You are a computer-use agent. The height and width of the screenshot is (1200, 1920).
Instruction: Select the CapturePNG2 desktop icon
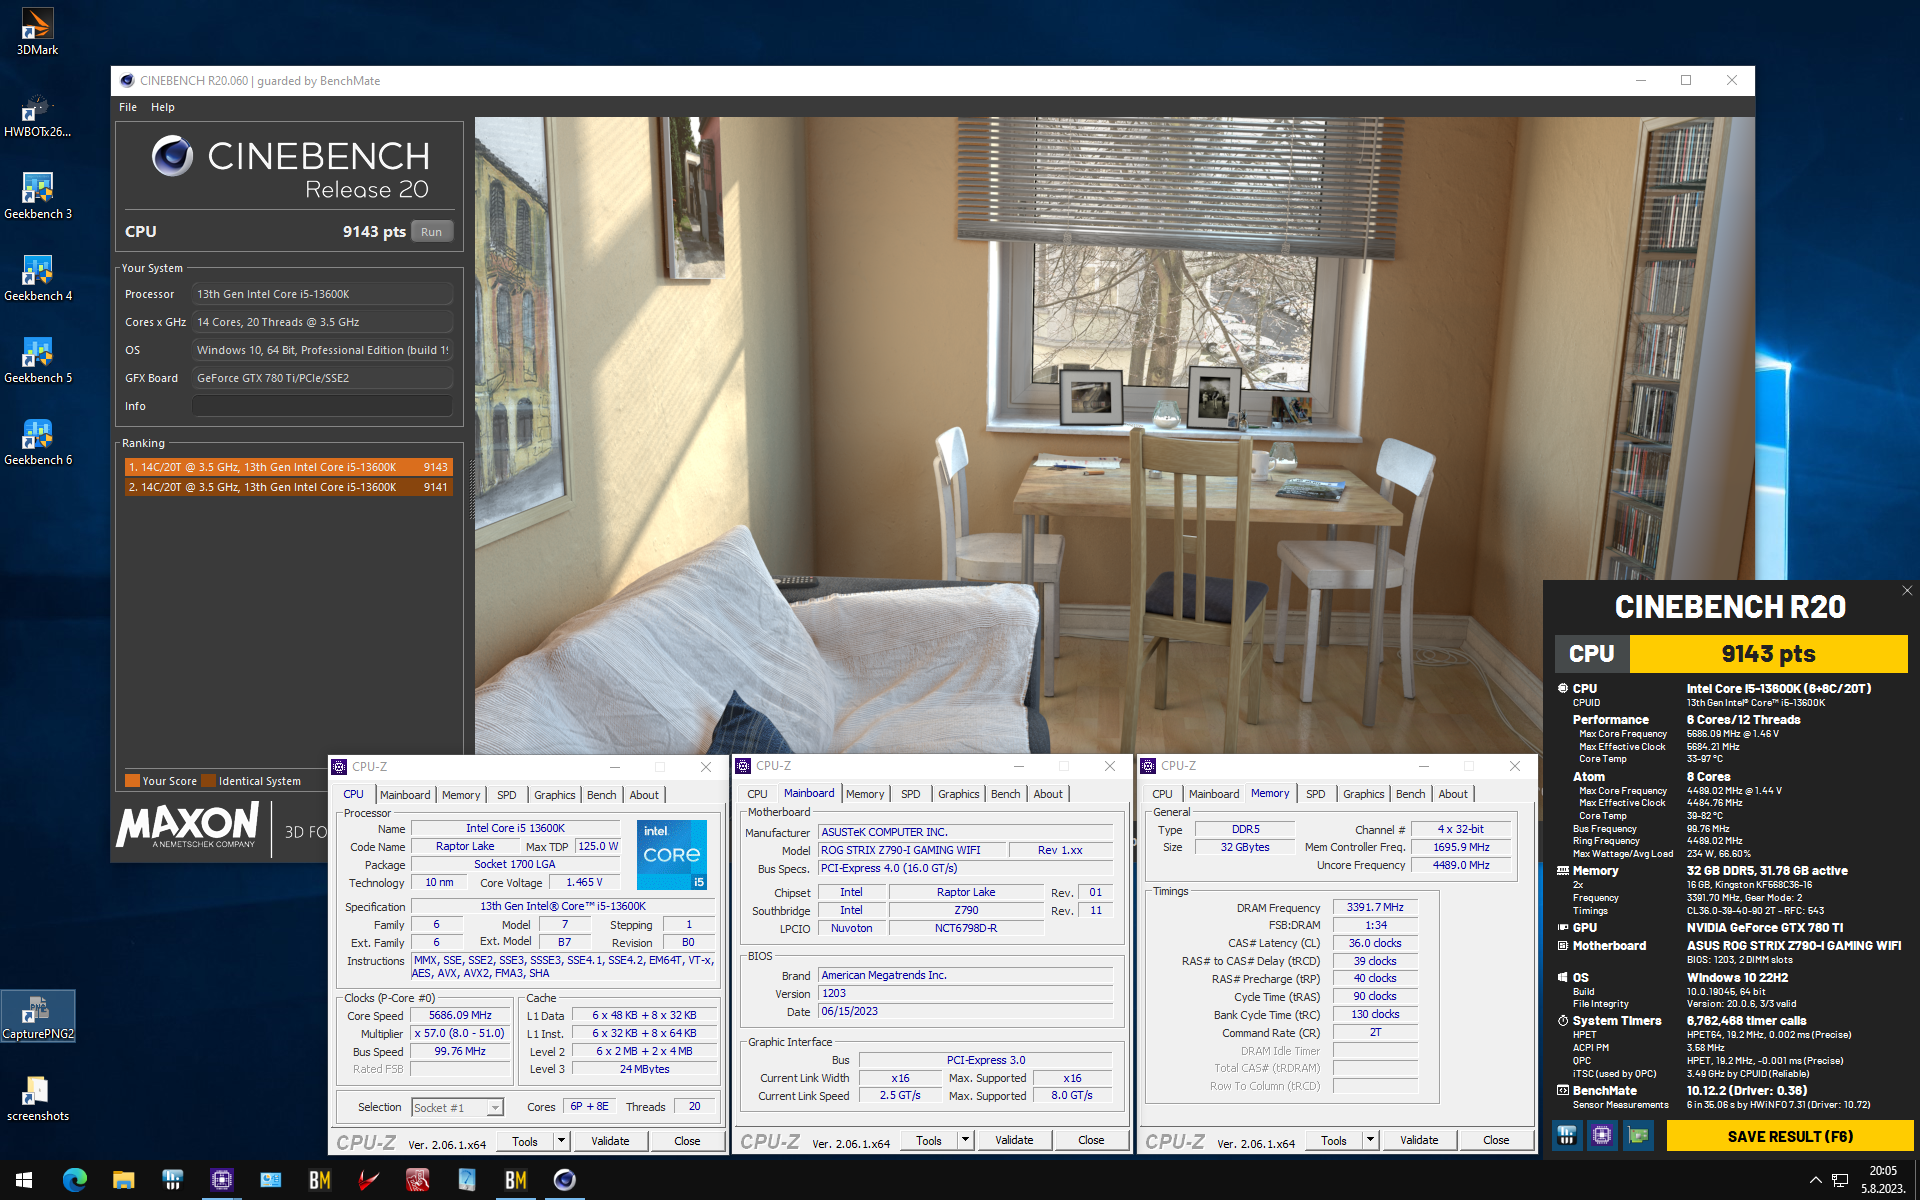tap(37, 1016)
